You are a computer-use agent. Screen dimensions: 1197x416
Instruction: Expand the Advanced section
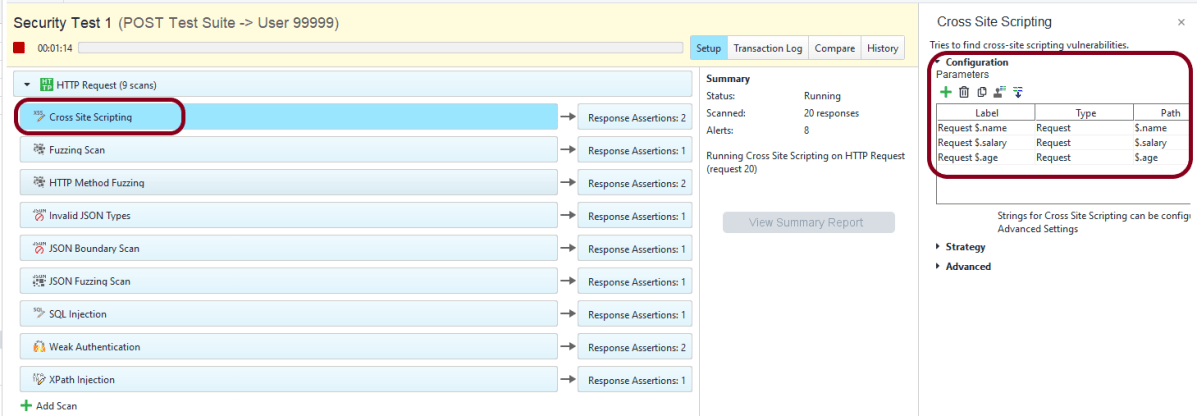tap(938, 267)
